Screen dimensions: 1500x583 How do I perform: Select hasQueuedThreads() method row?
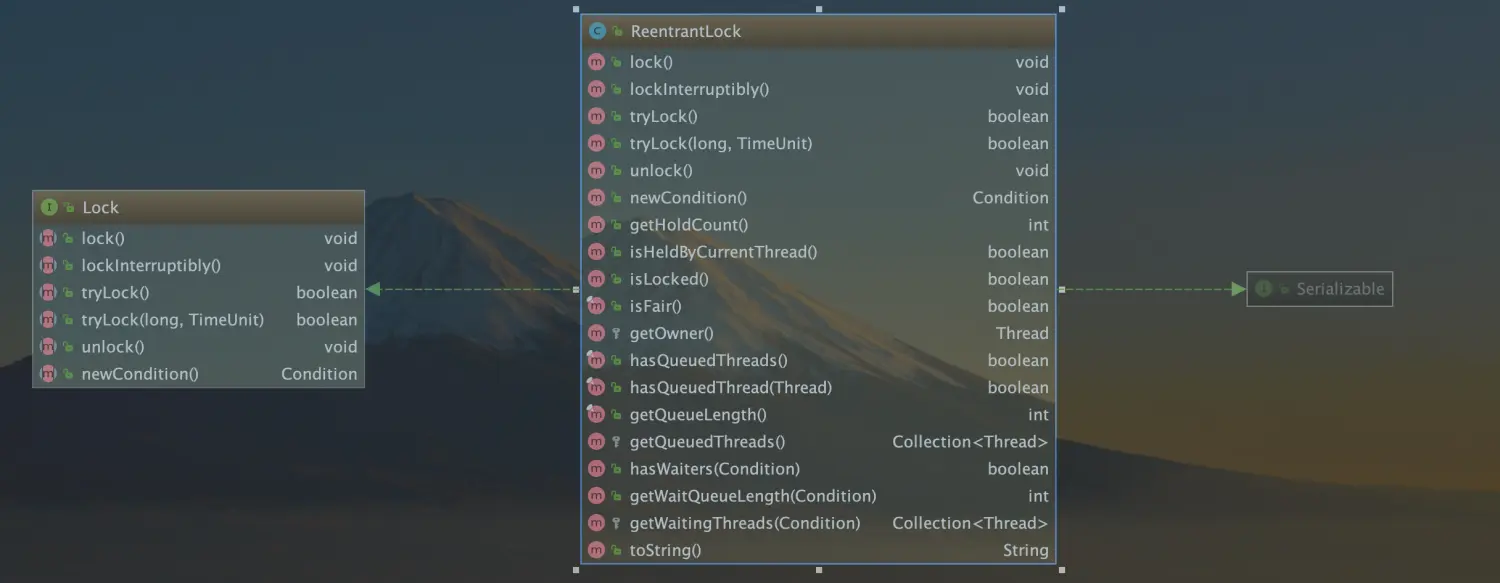click(818, 360)
